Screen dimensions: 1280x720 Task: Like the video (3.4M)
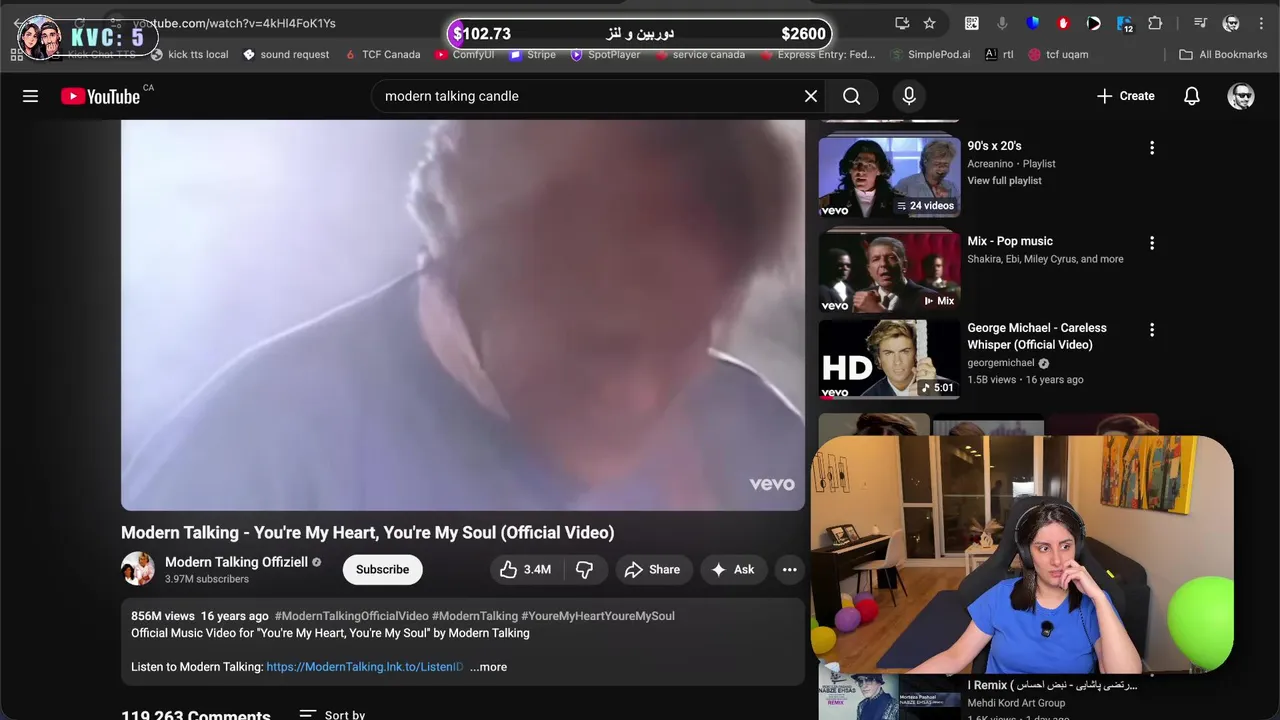[x=526, y=570]
